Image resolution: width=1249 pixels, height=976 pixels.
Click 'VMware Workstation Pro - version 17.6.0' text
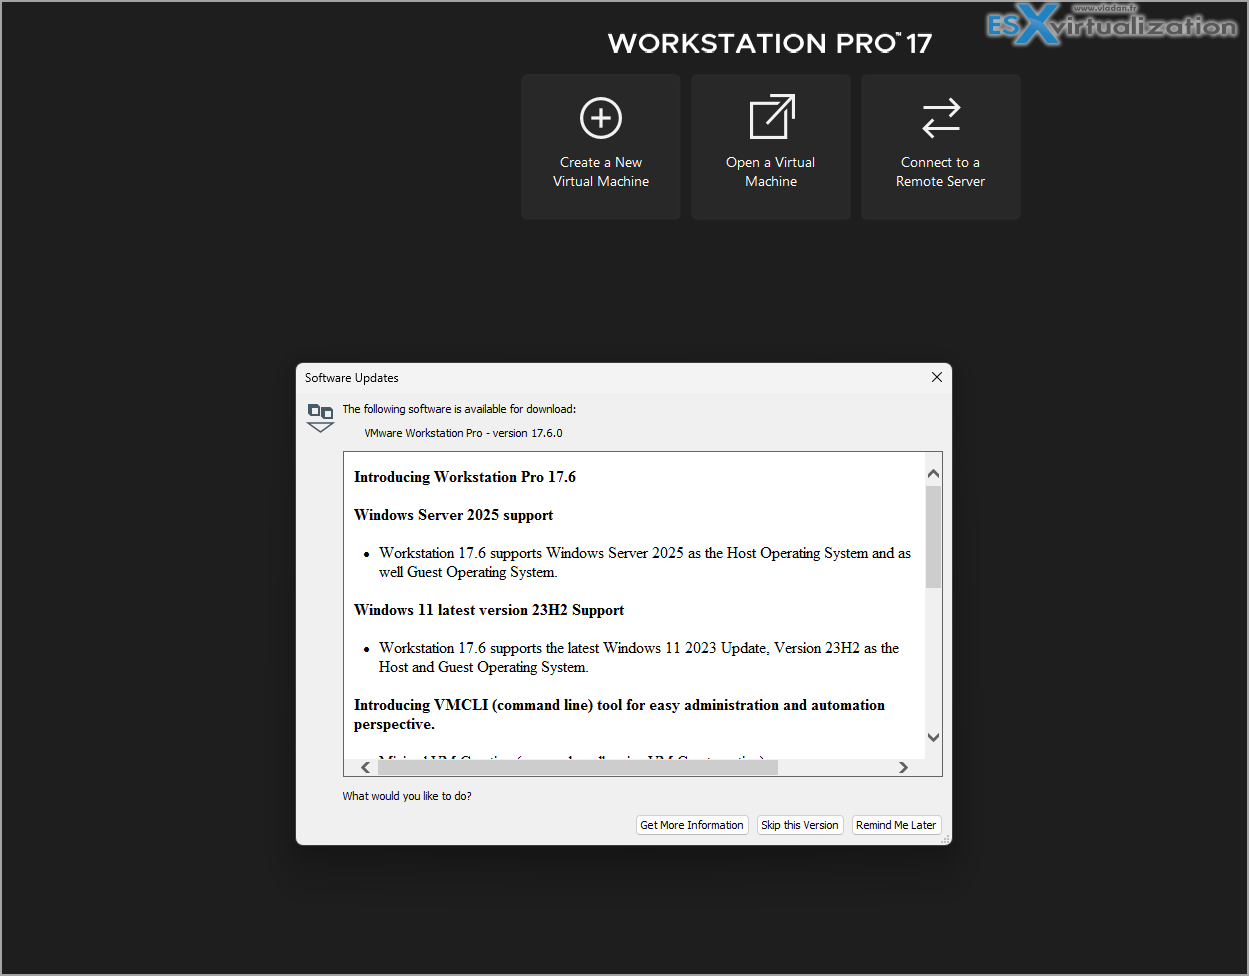coord(463,433)
